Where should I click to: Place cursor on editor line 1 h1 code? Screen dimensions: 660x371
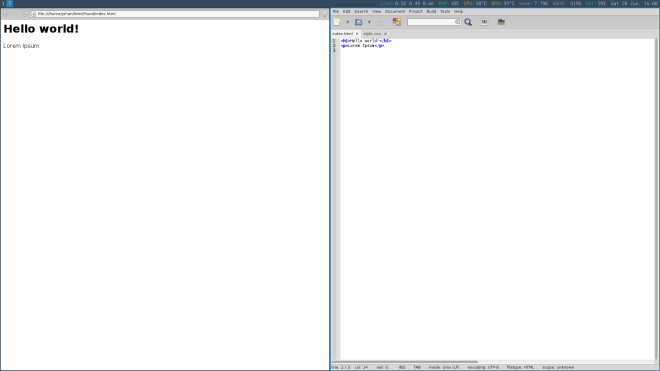(x=366, y=41)
